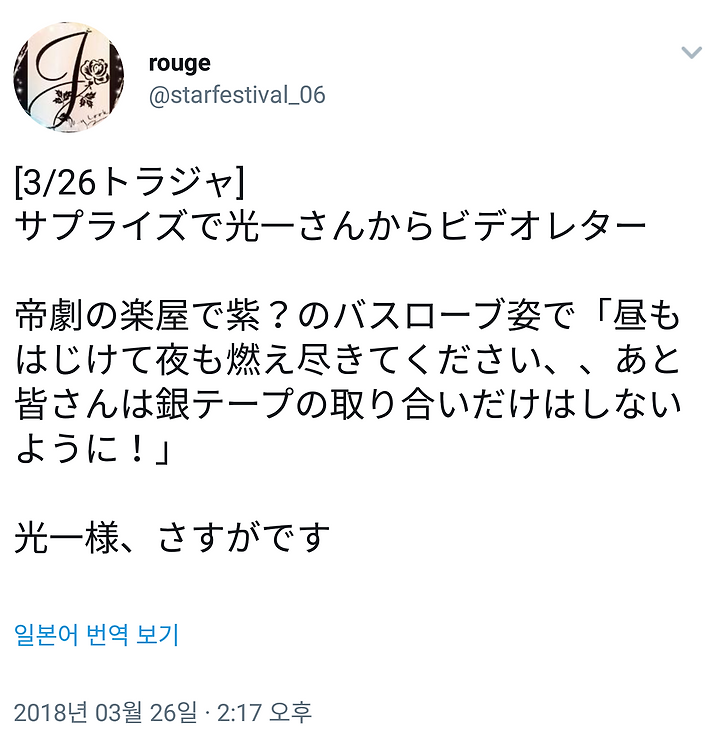This screenshot has width=720, height=738.
Task: Click the 2:17 오후 time text
Action: (x=264, y=713)
